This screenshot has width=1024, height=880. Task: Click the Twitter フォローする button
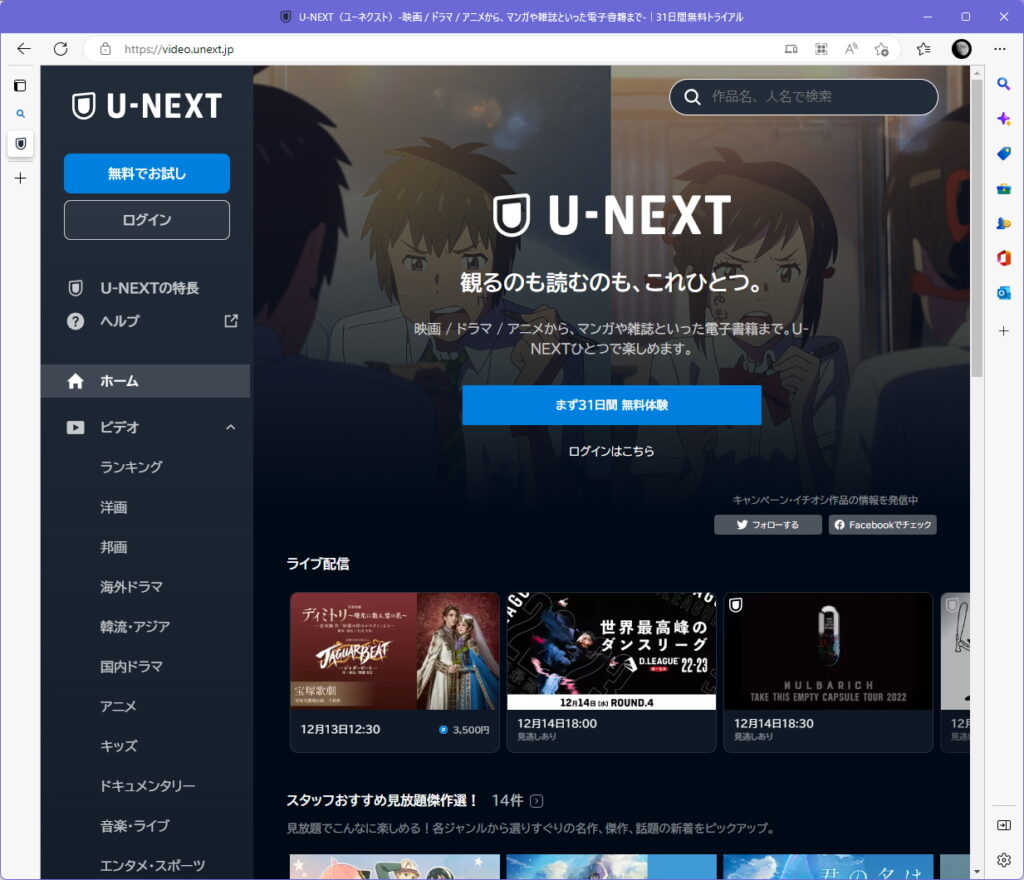click(768, 525)
